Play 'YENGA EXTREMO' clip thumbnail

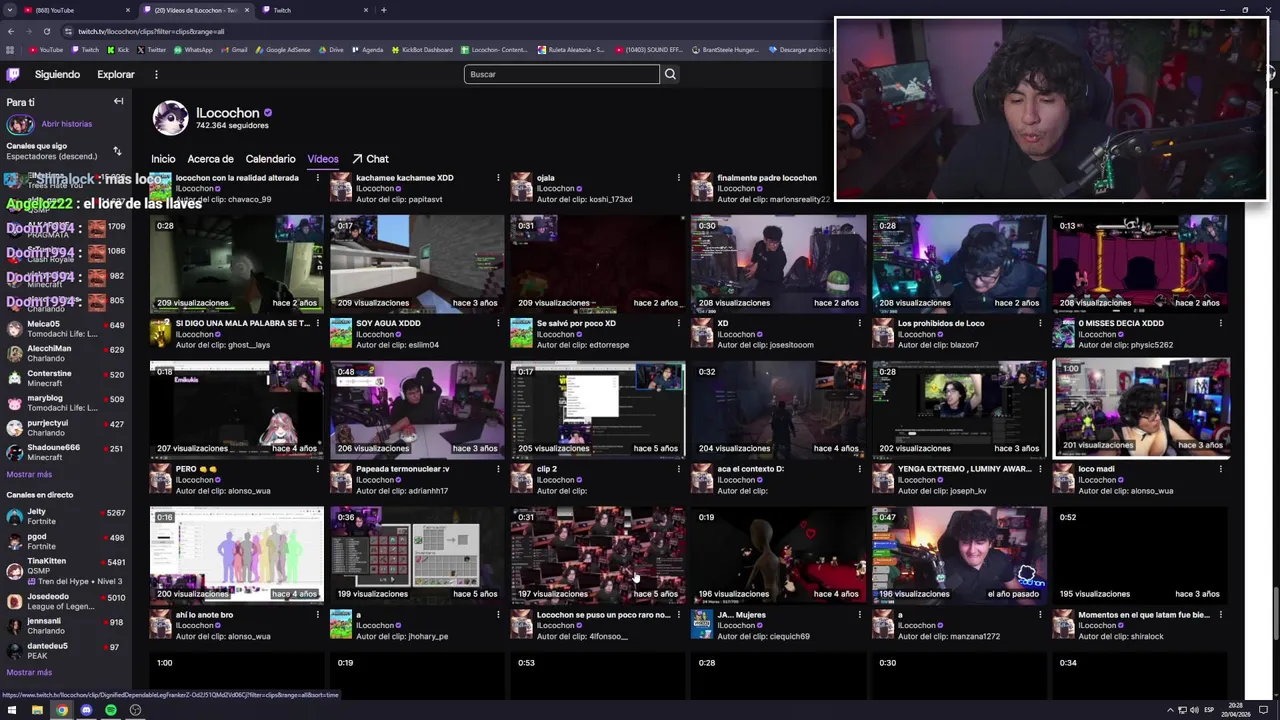click(x=959, y=408)
